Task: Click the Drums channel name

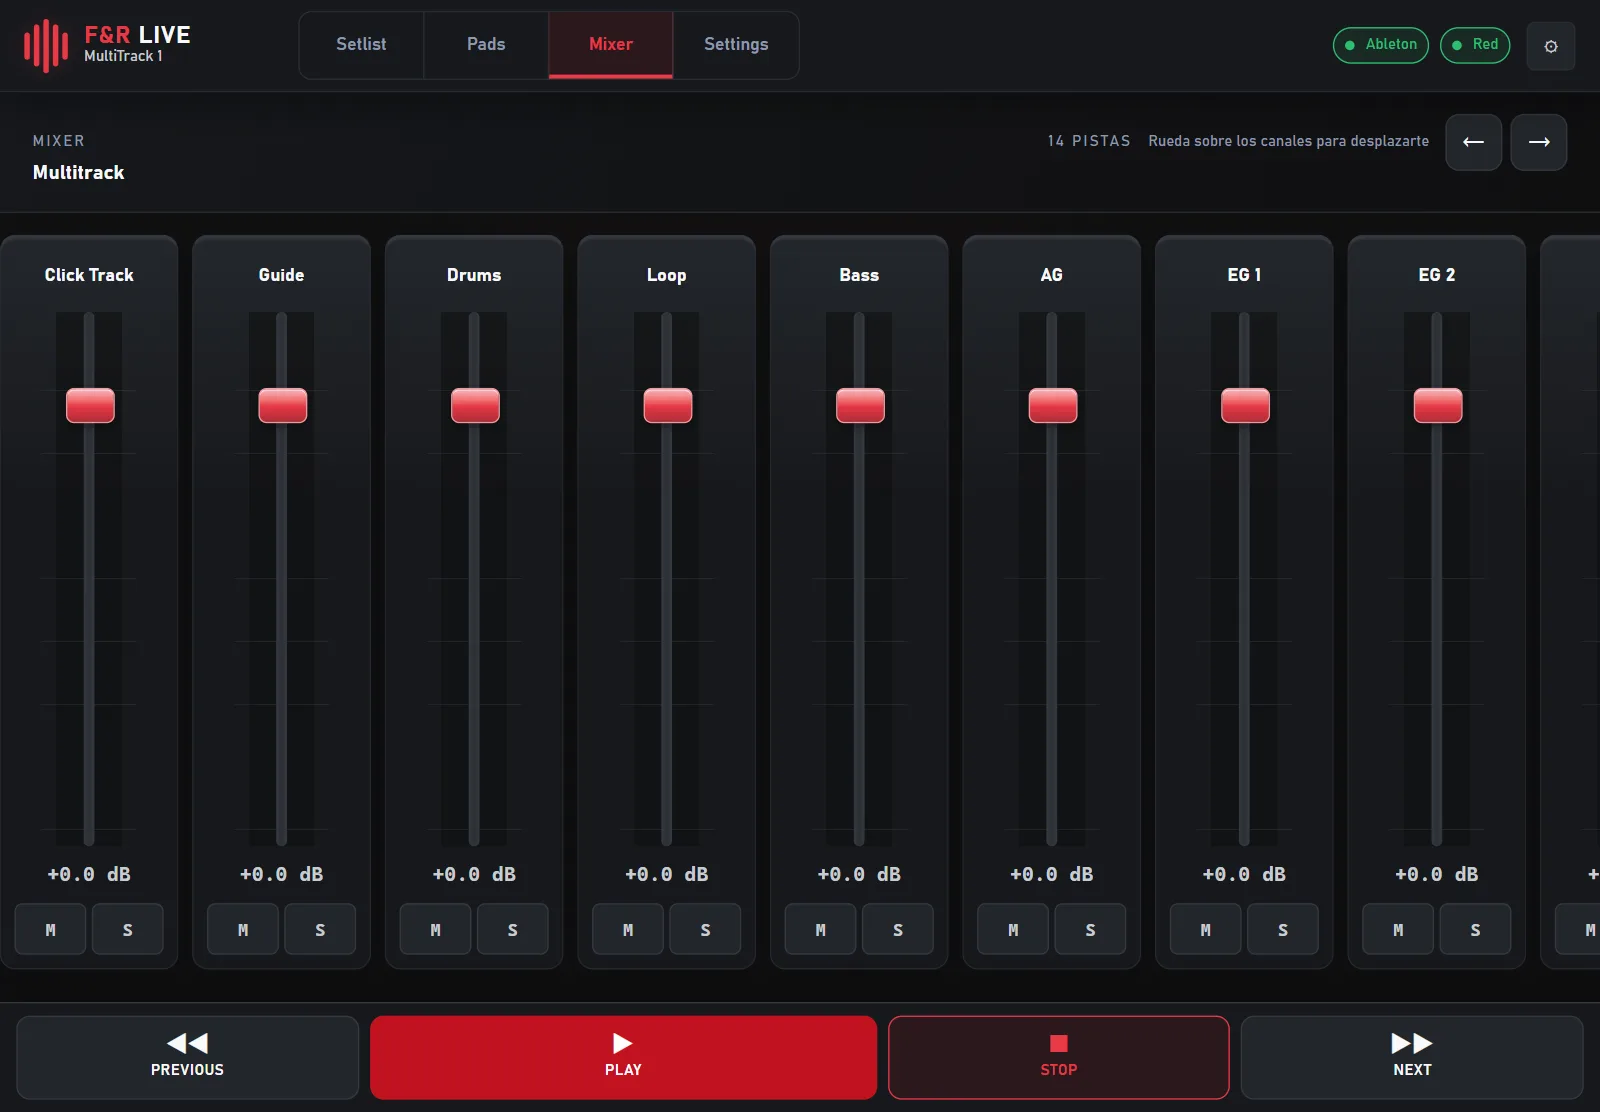Action: pos(474,275)
